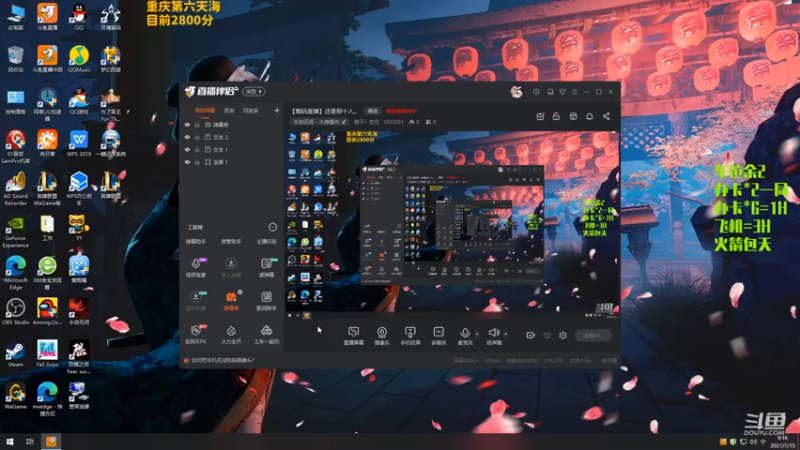Open the 全民乐PK tool
Image resolution: width=800 pixels, height=450 pixels.
[195, 334]
